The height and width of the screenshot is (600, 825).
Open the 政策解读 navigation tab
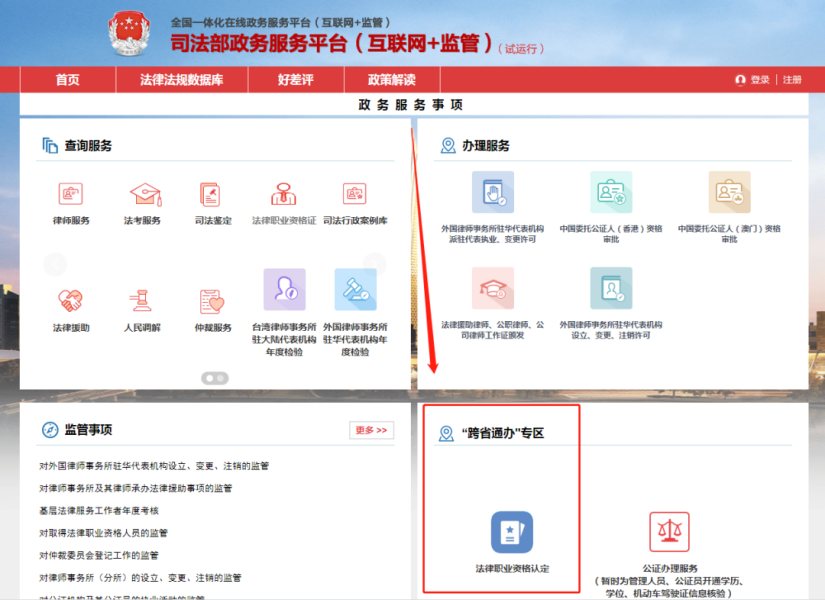(392, 80)
